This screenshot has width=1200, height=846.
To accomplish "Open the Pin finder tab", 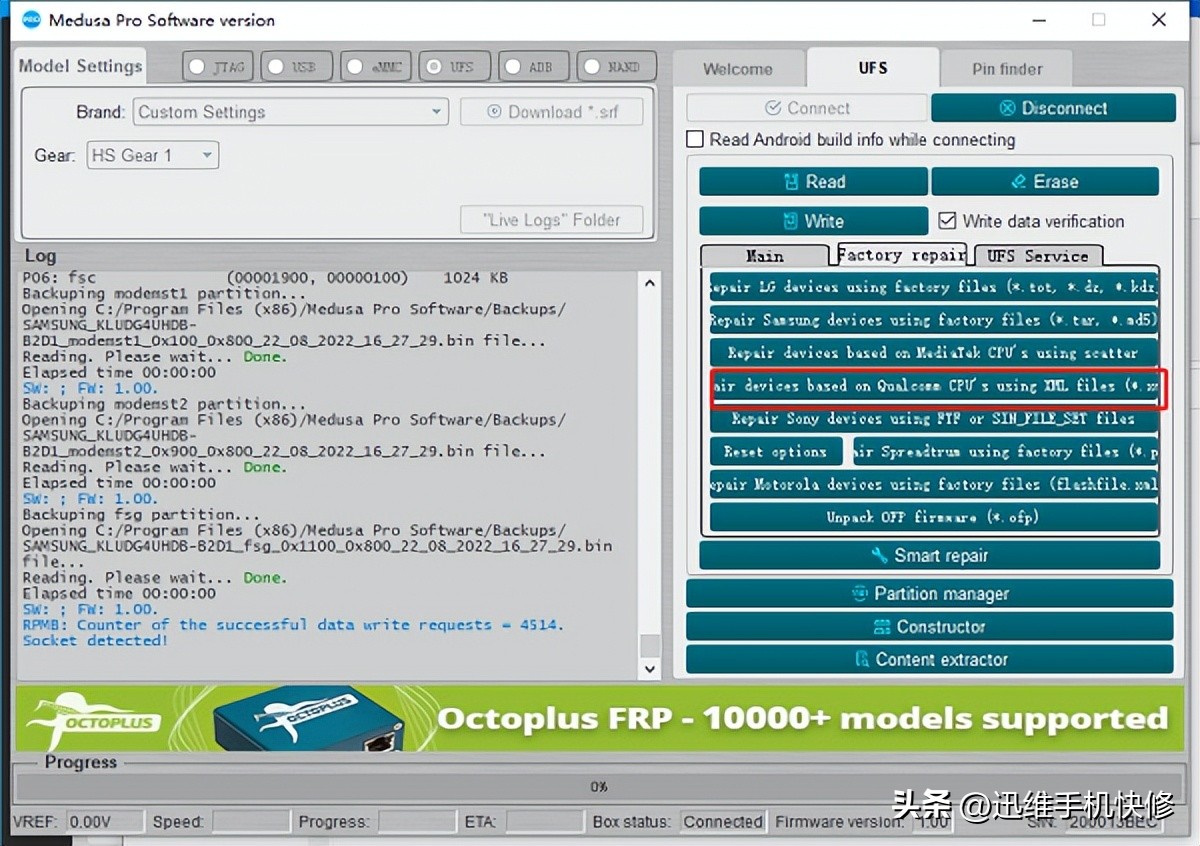I will (1007, 69).
